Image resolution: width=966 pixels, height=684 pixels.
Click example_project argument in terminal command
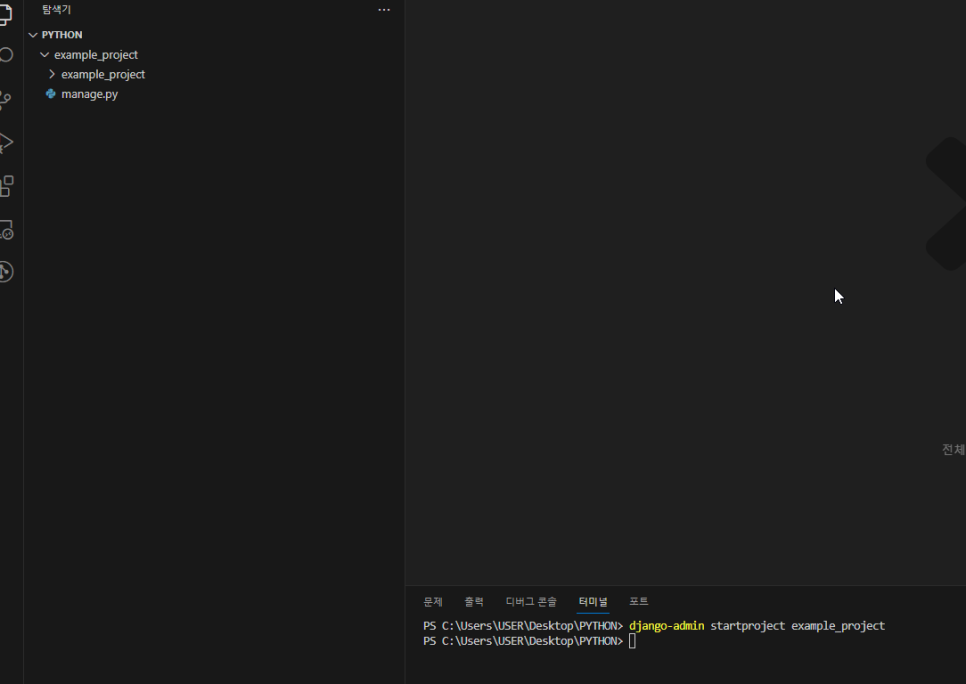pyautogui.click(x=838, y=626)
